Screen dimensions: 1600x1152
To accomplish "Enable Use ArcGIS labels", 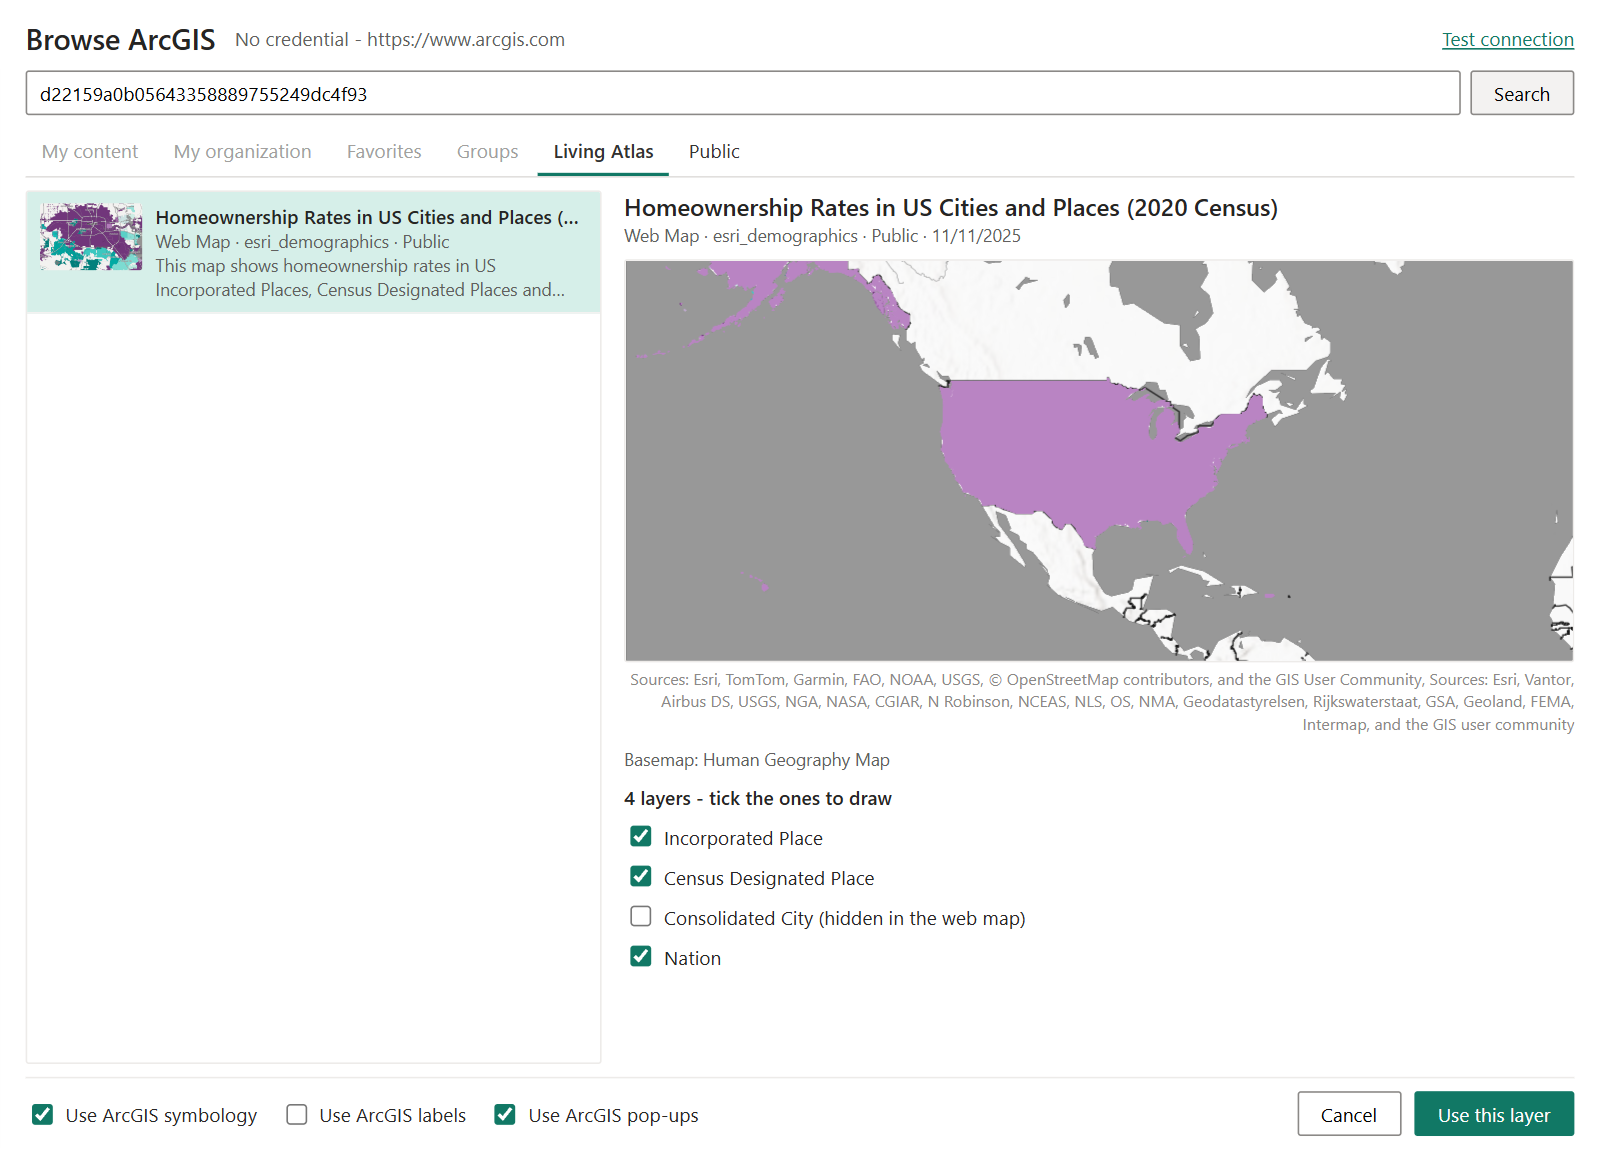I will tap(297, 1115).
